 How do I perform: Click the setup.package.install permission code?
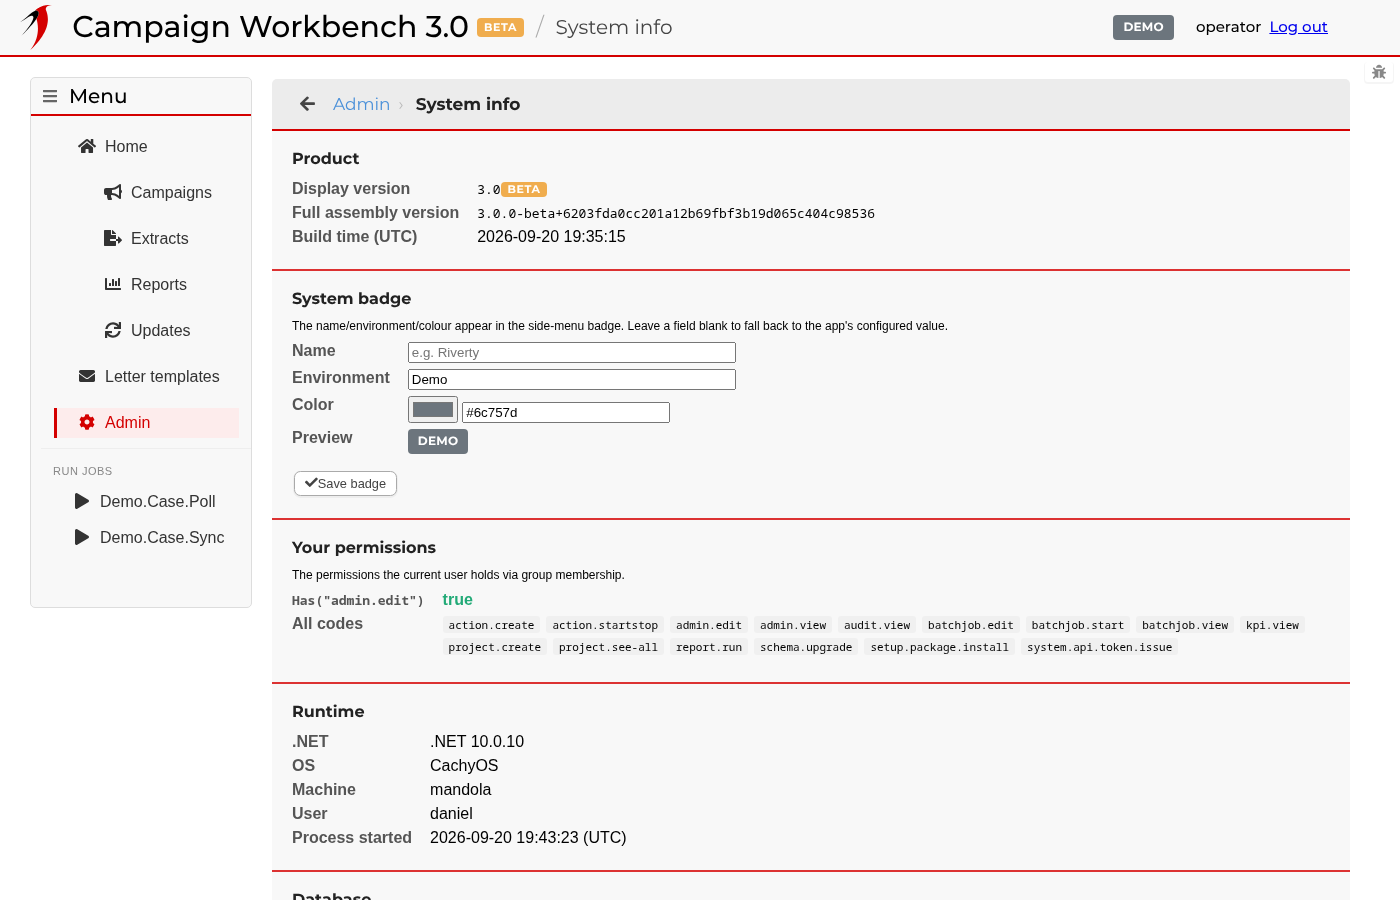[940, 647]
